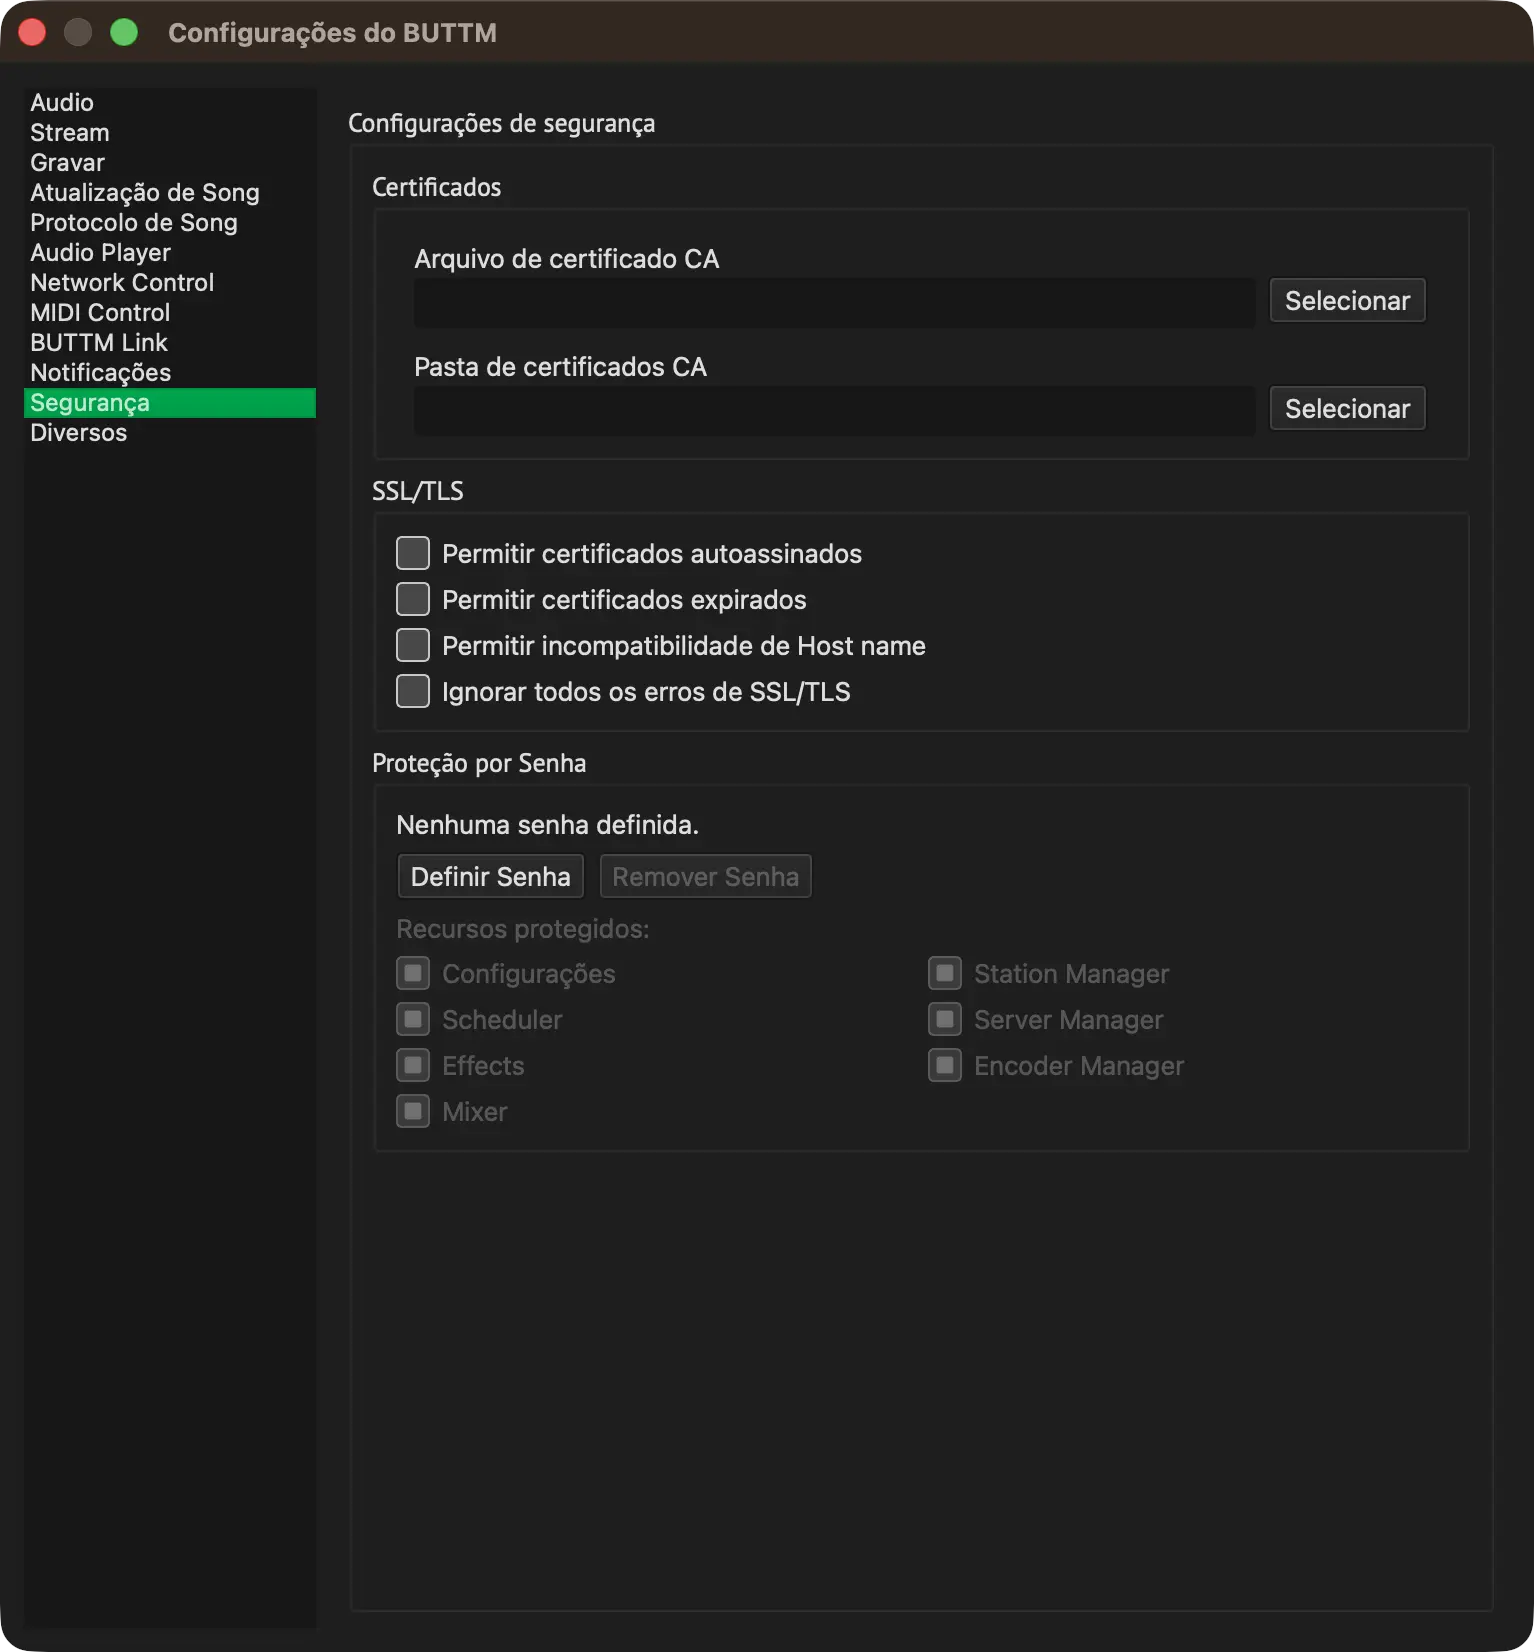Screen dimensions: 1534x1652
Task: Click the 'Configurações de segurança' heading
Action: [x=502, y=123]
